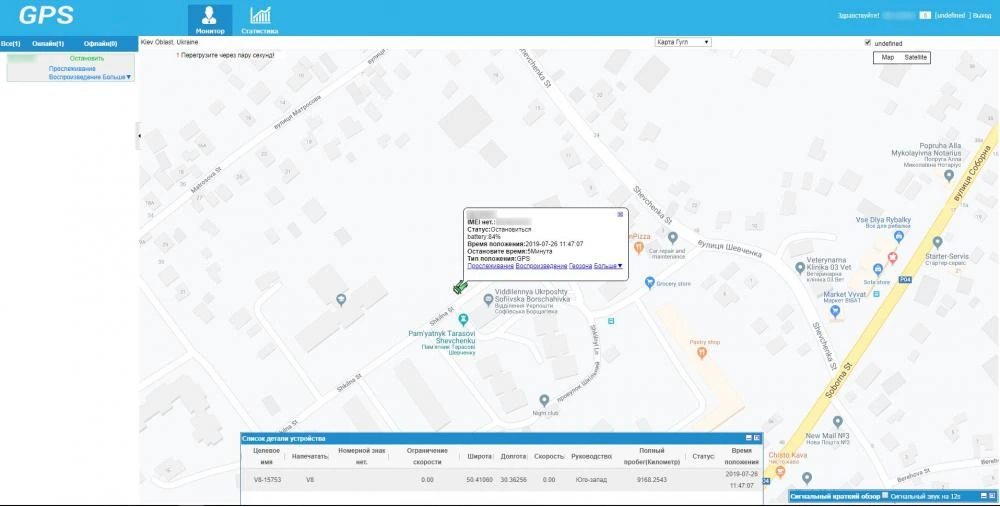The height and width of the screenshot is (507, 1000).
Task: Minimize the device details list panel
Action: tap(747, 438)
